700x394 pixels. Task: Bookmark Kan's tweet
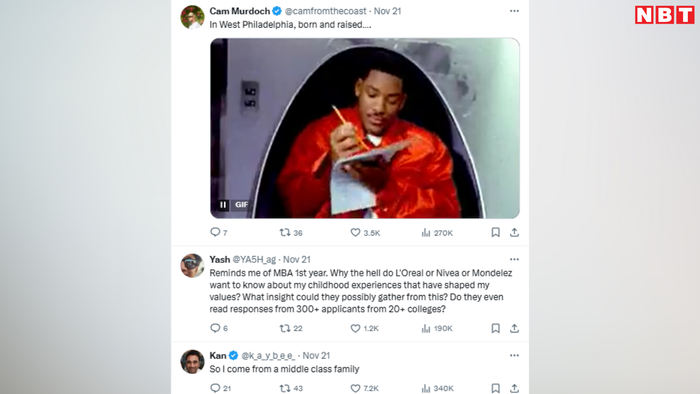[496, 388]
